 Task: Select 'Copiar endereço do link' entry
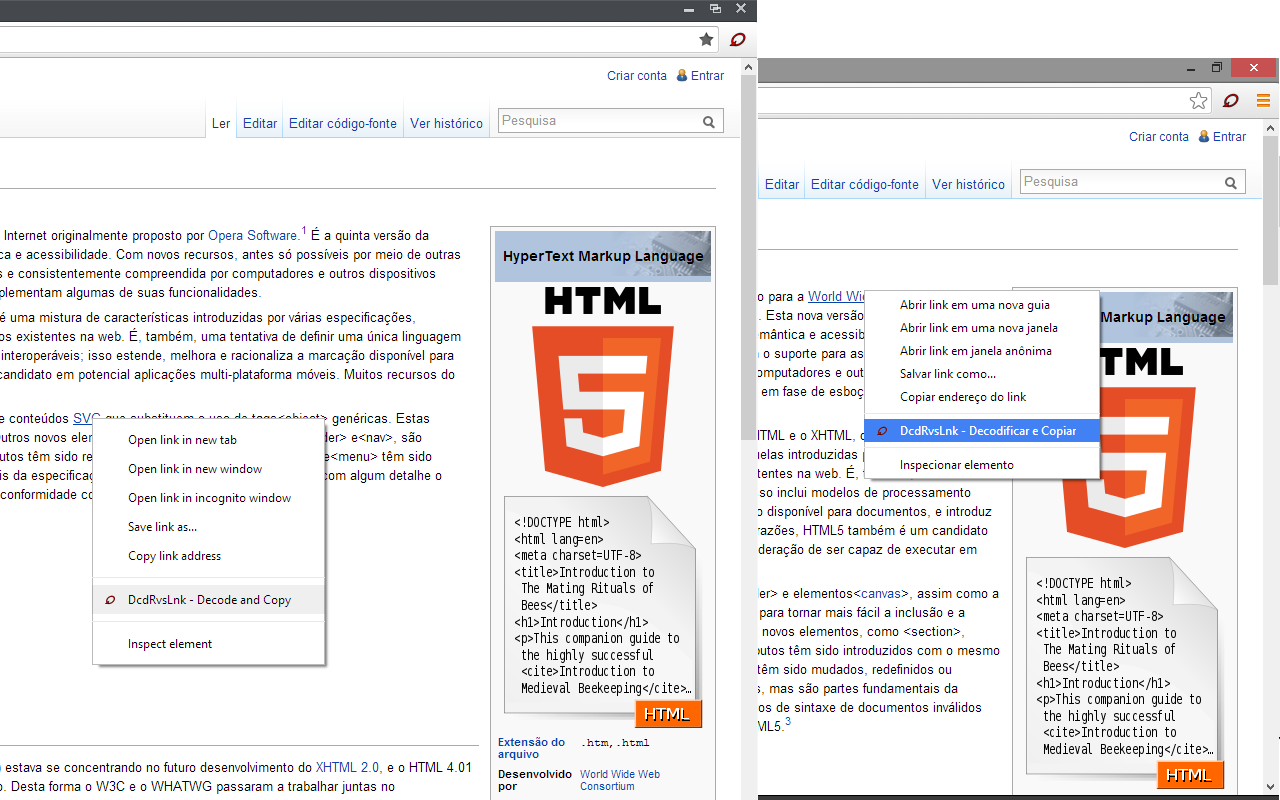pos(982,397)
